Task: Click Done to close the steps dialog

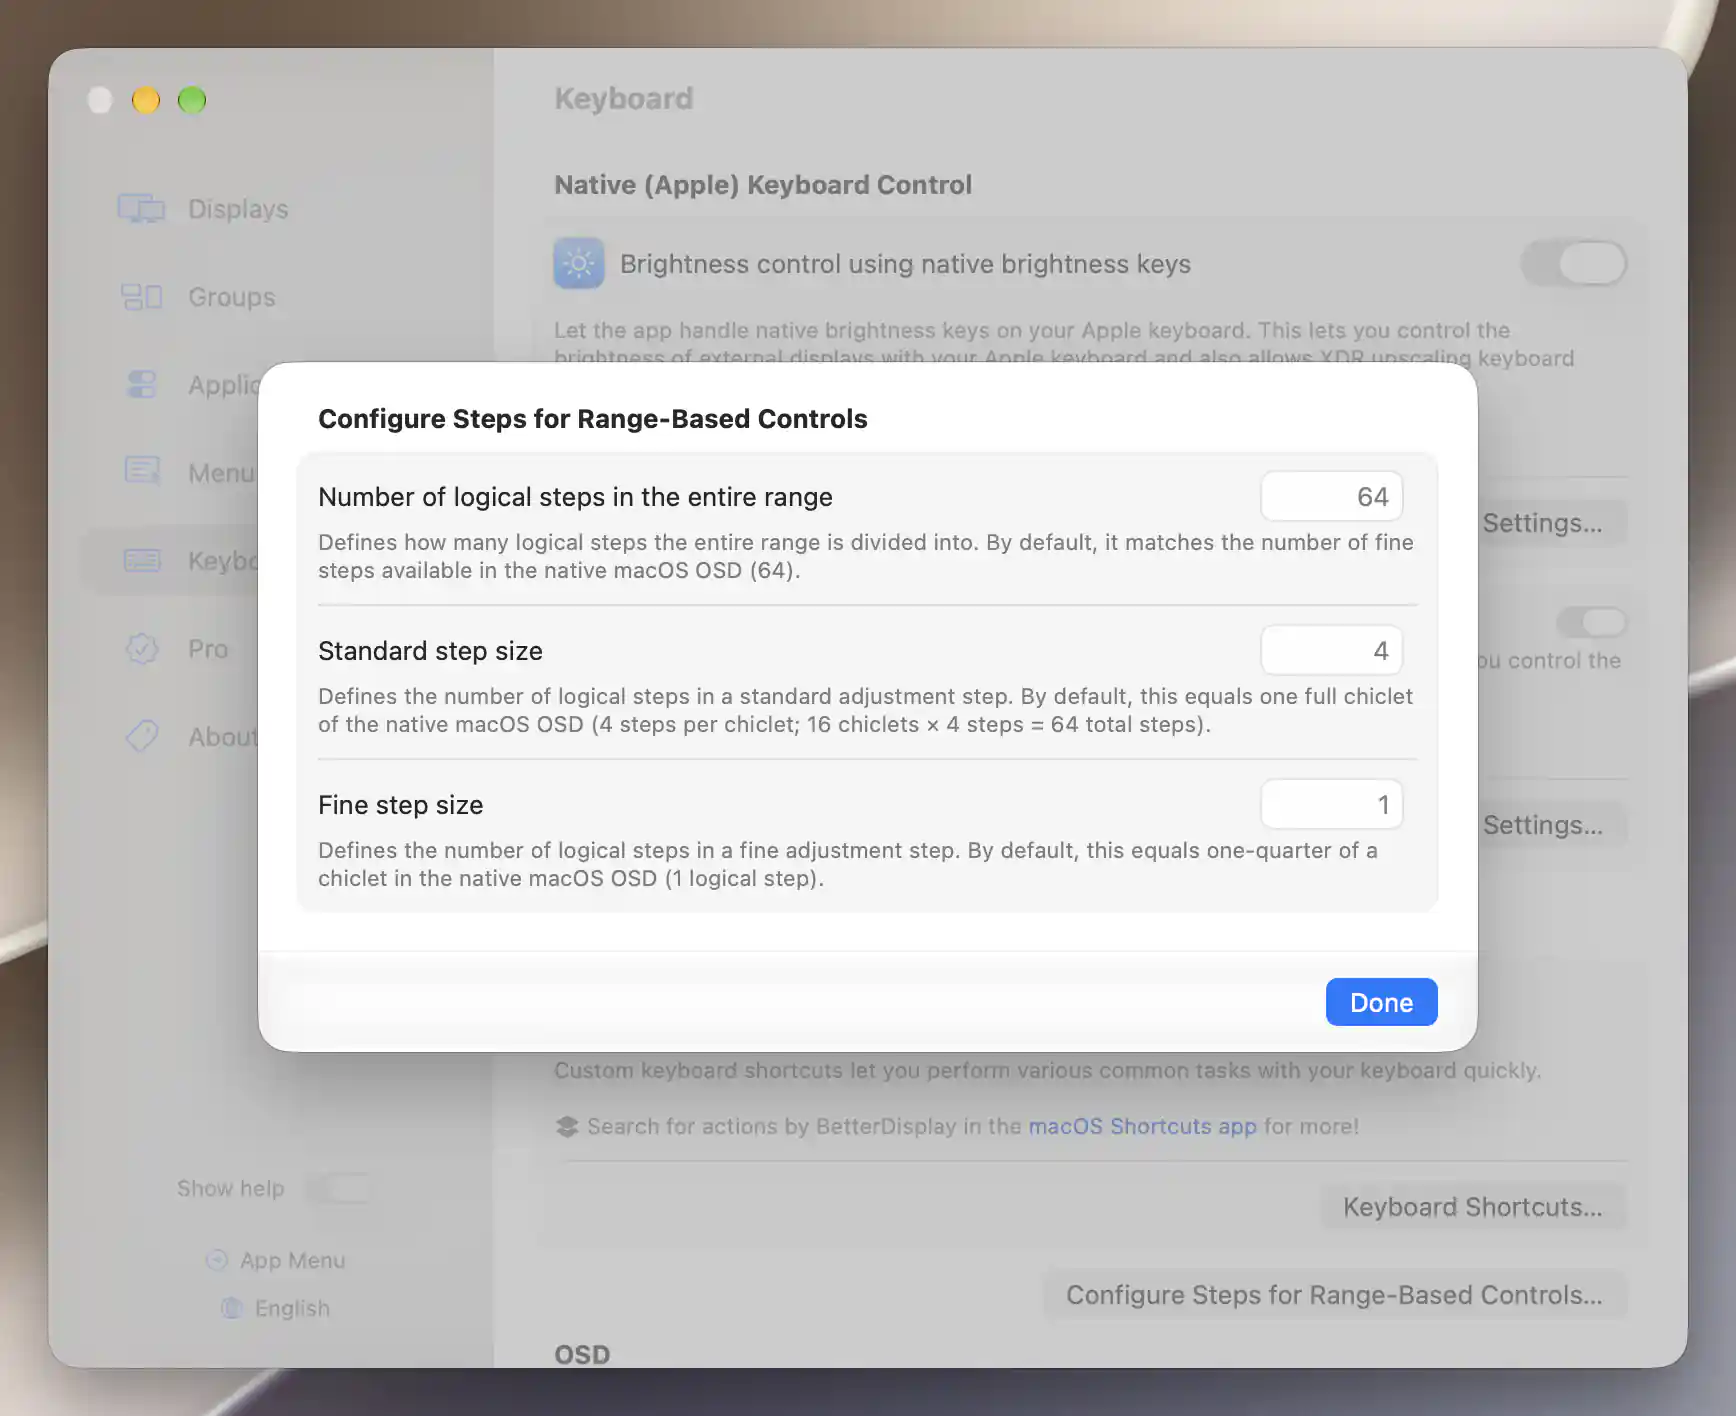Action: [1381, 1002]
